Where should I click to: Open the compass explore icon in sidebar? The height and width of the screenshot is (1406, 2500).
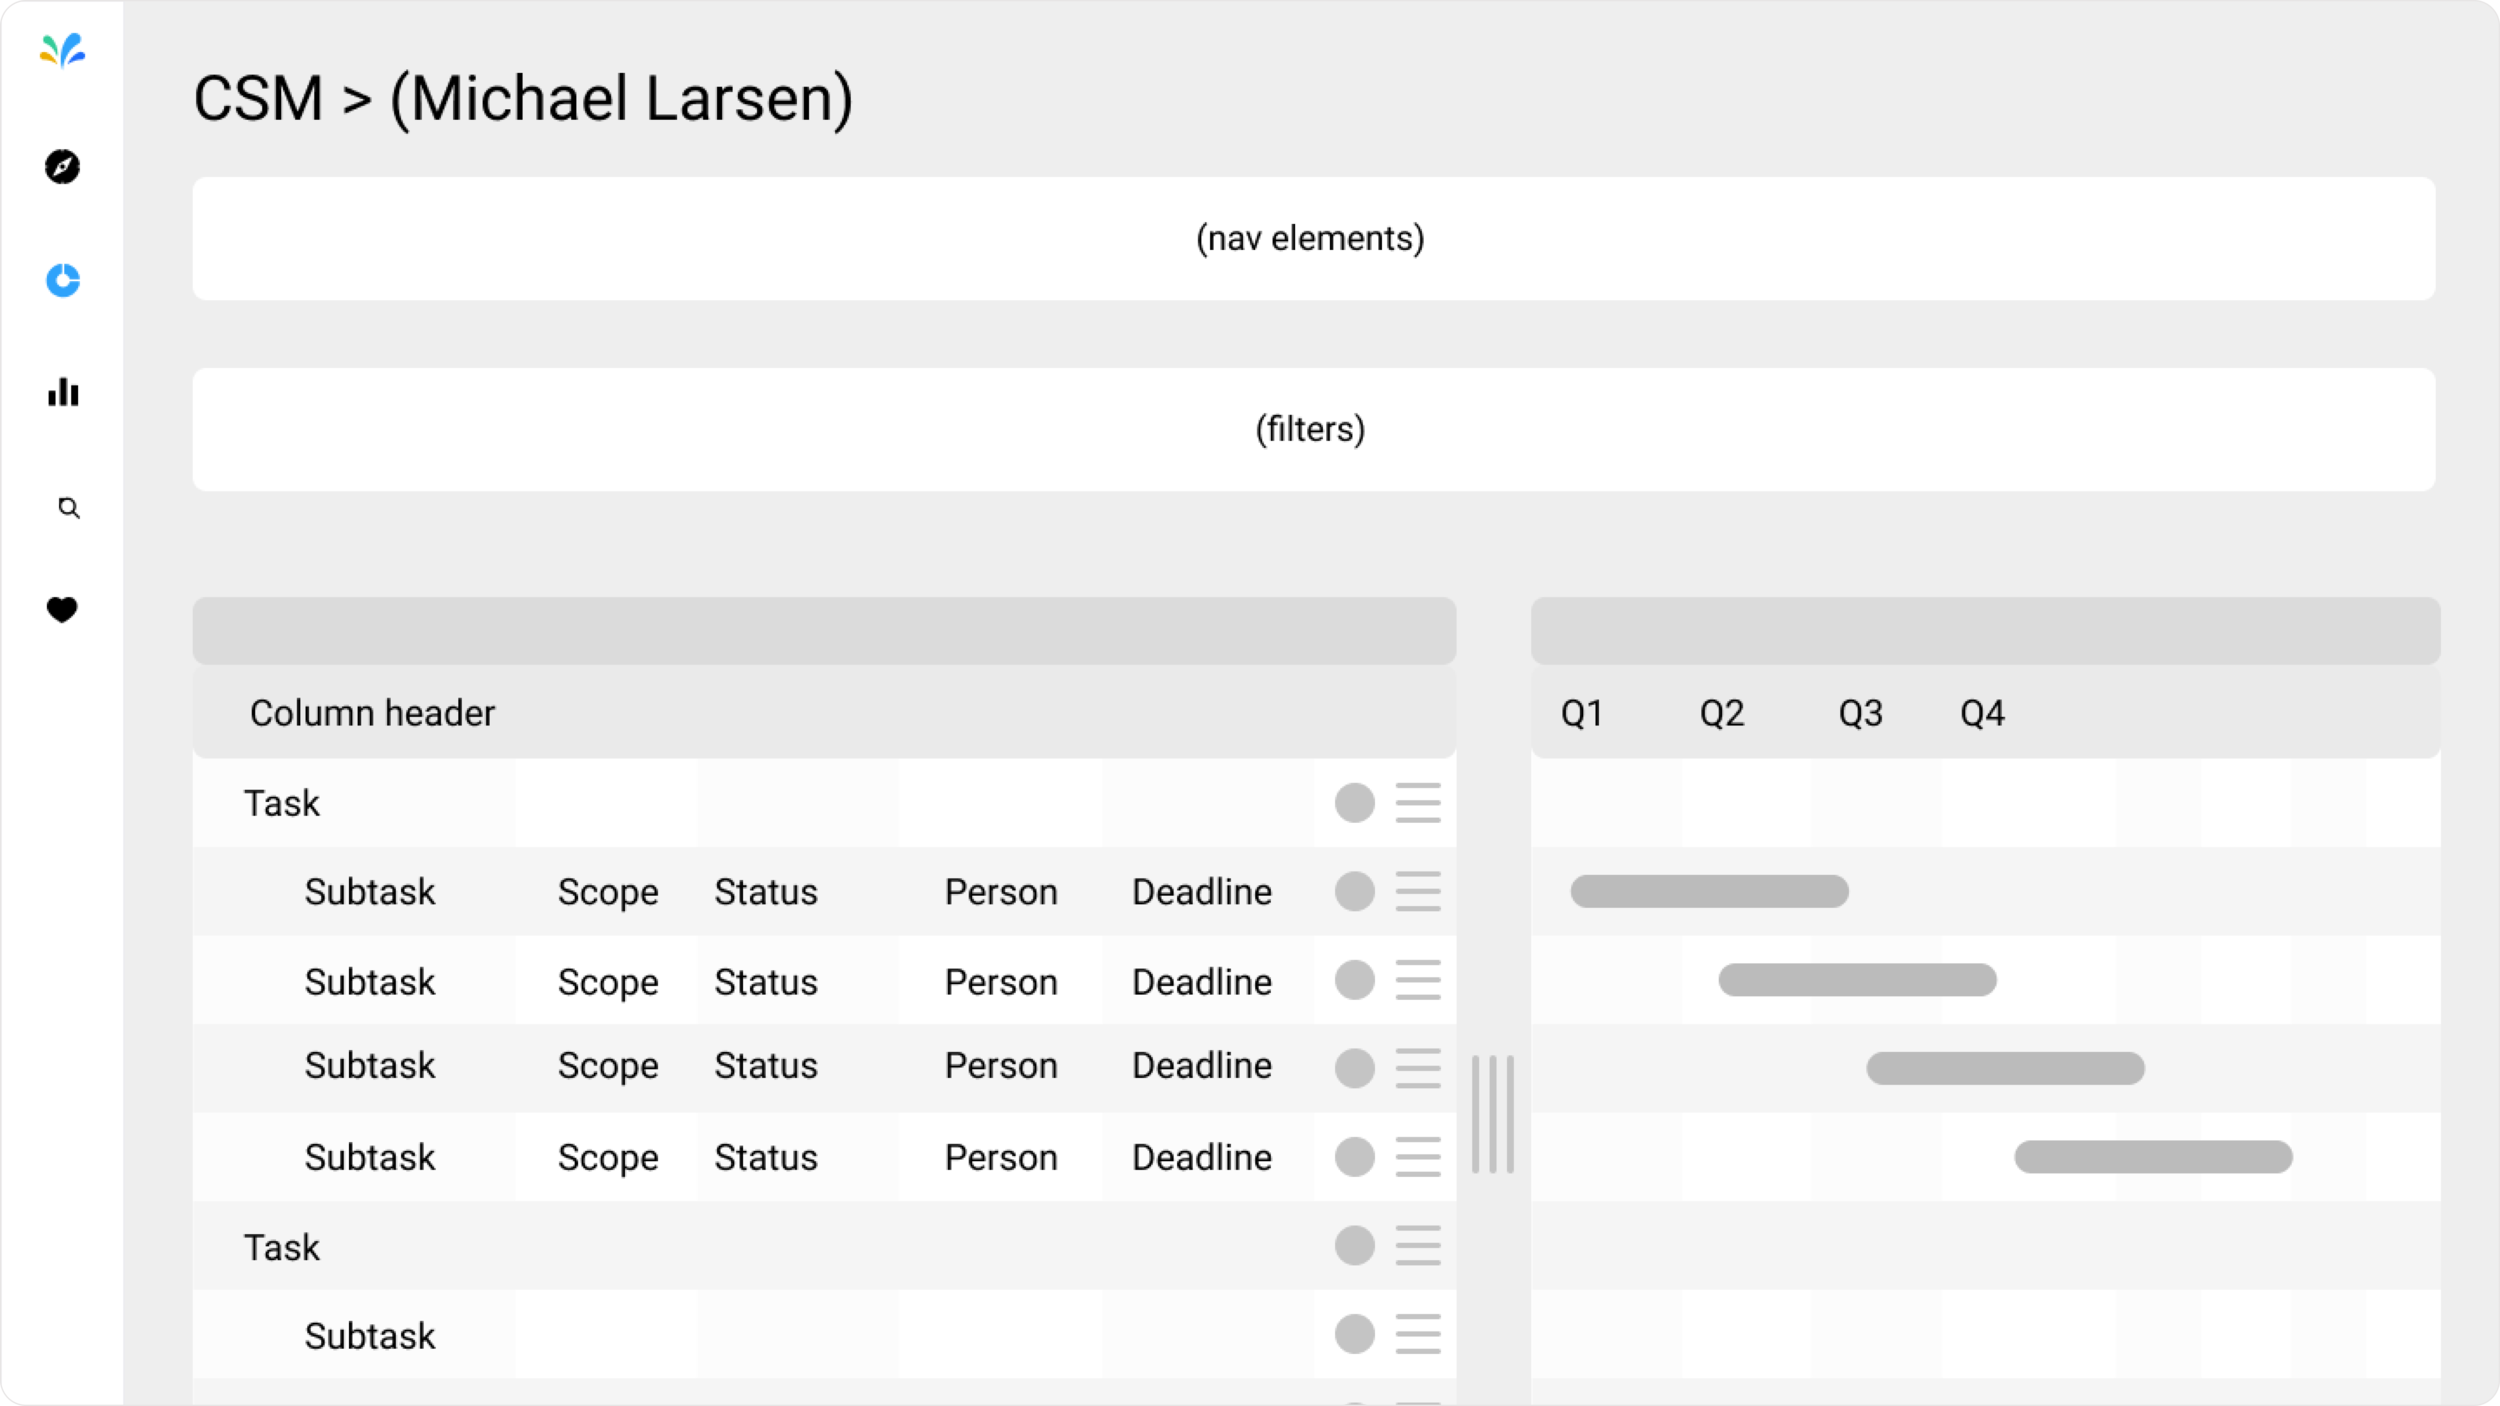[62, 167]
